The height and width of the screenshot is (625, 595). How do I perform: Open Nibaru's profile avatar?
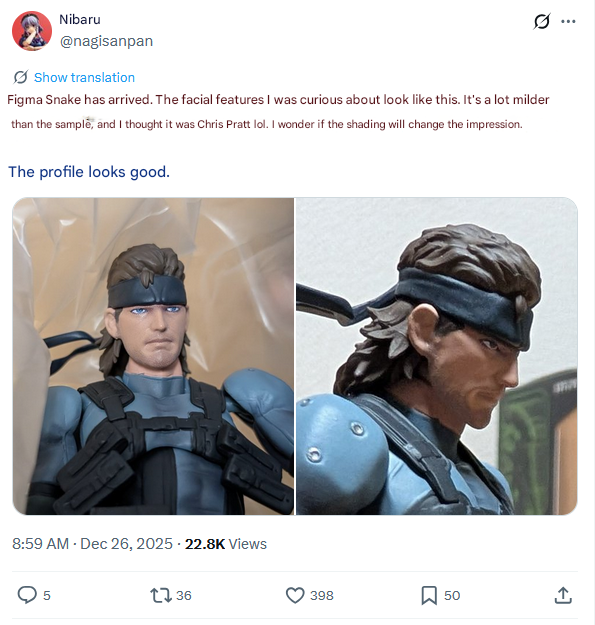coord(32,31)
